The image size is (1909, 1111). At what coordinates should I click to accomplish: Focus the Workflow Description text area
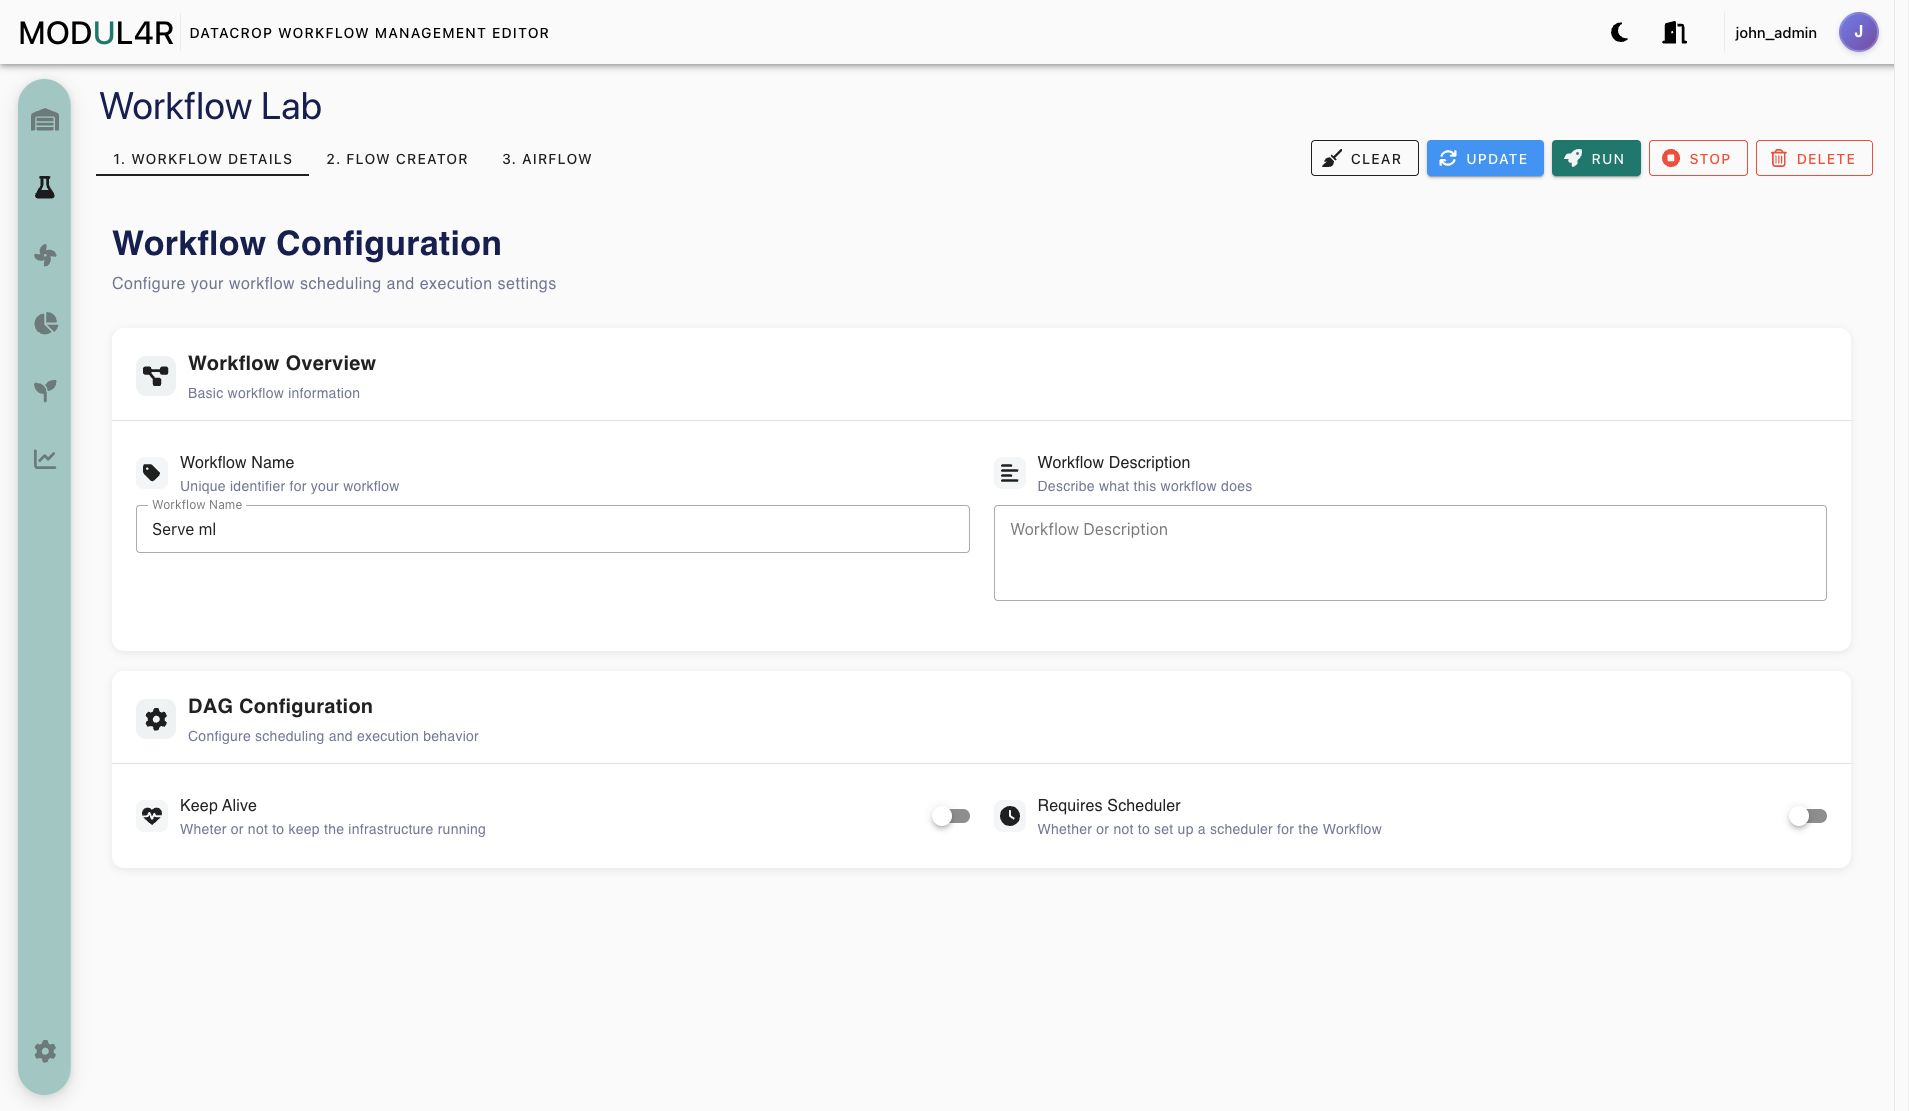[x=1410, y=553]
